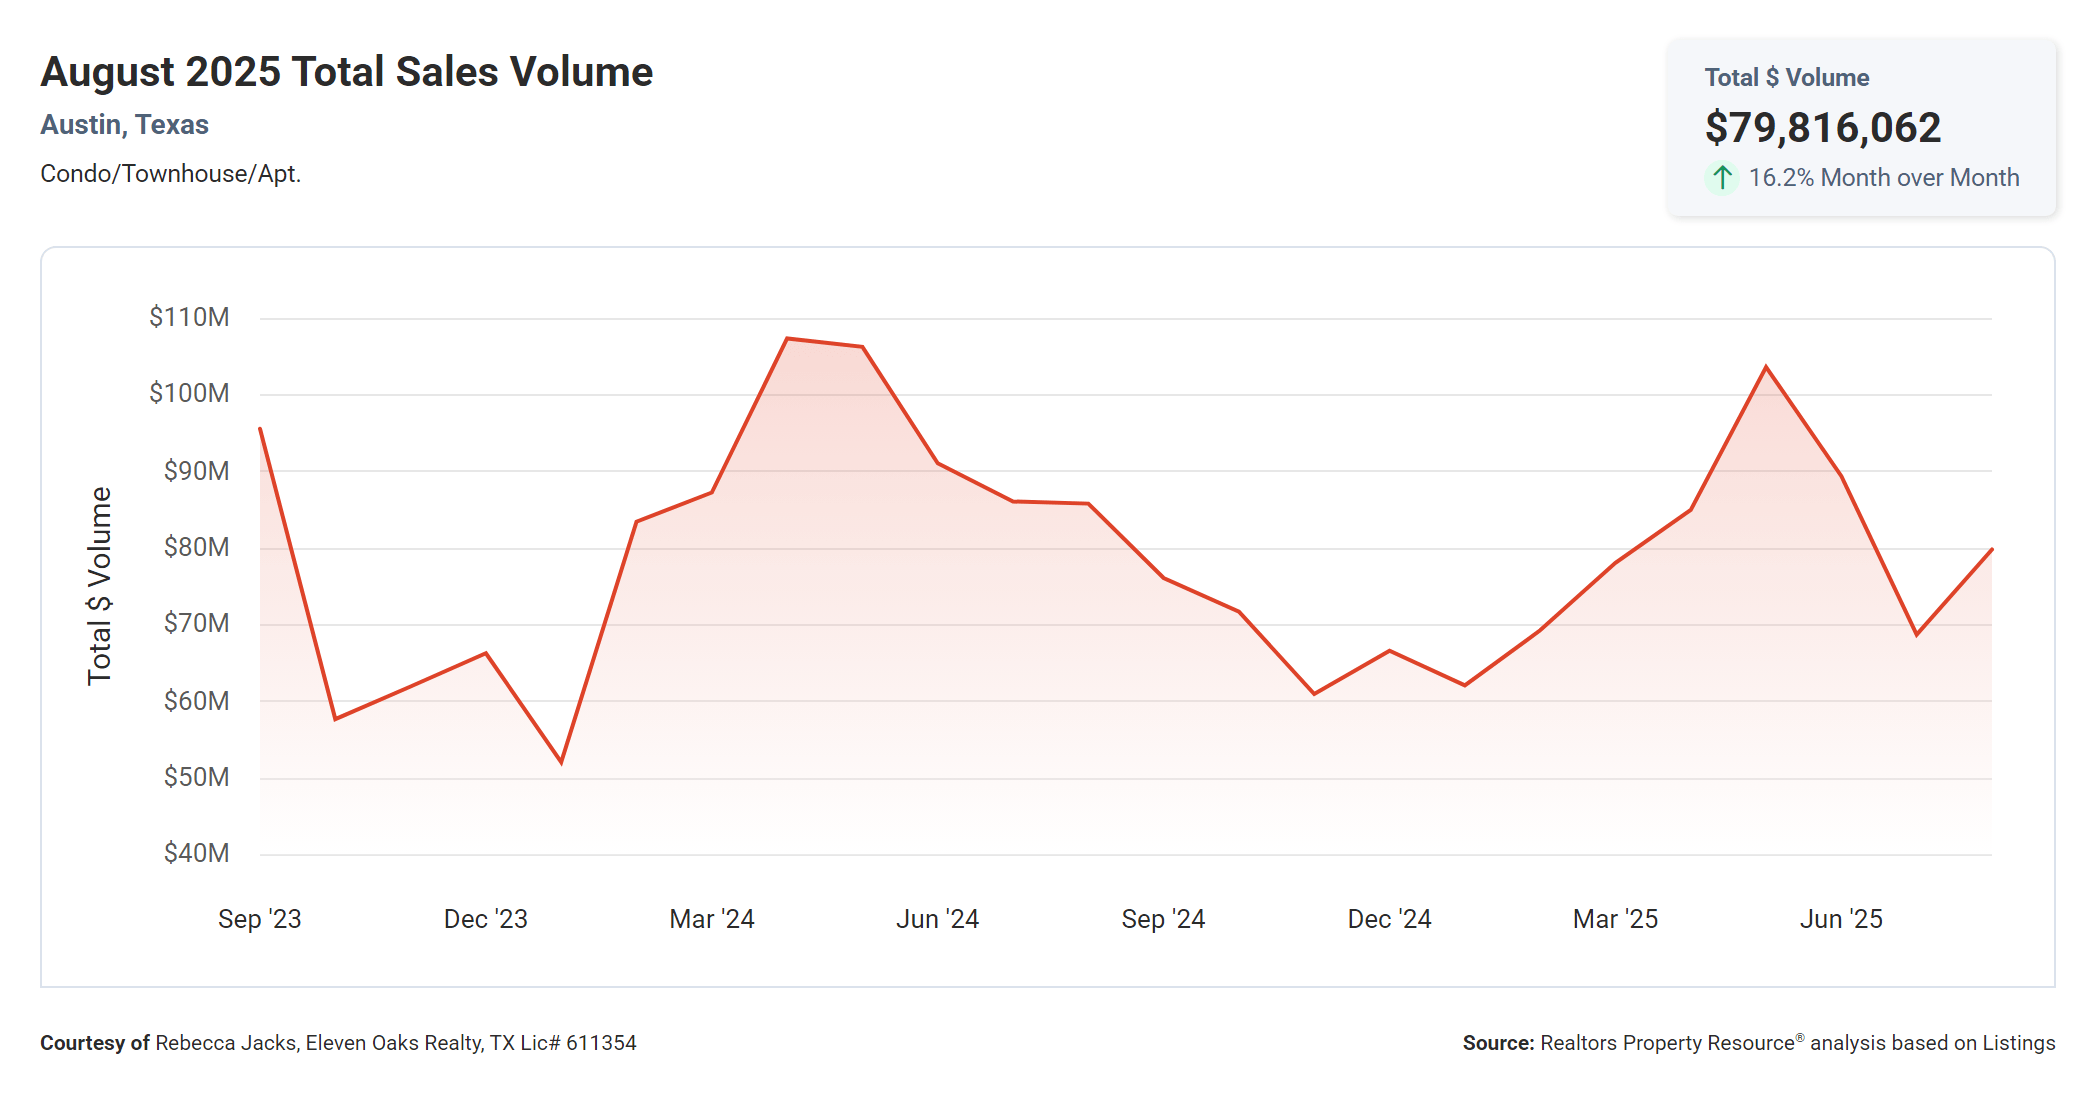Image resolution: width=2096 pixels, height=1100 pixels.
Task: Click the Dec '23 x-axis label
Action: click(x=485, y=919)
